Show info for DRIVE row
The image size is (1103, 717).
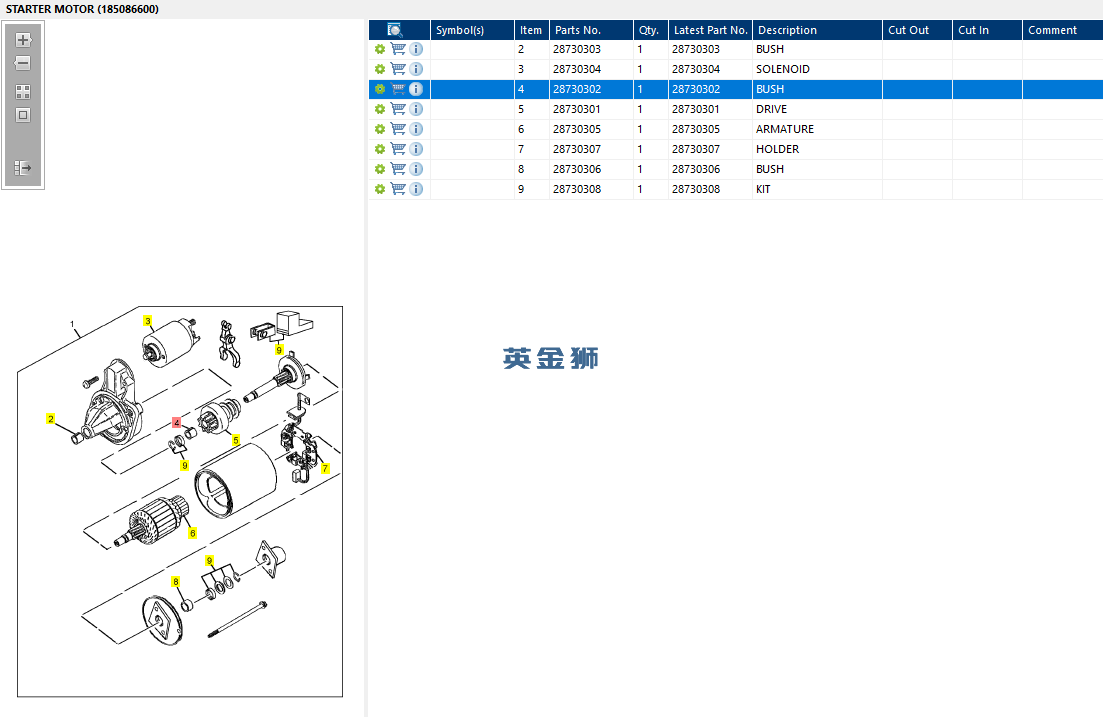pos(416,109)
